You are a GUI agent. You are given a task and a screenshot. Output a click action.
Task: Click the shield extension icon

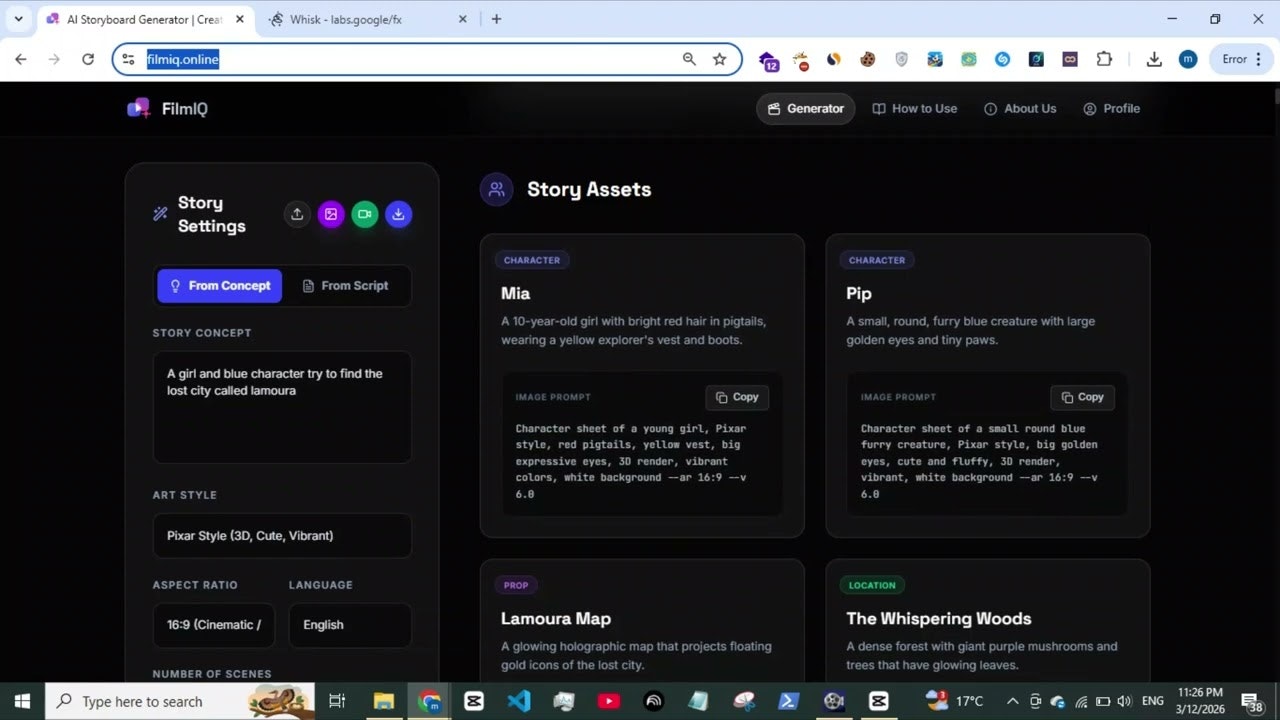point(901,59)
